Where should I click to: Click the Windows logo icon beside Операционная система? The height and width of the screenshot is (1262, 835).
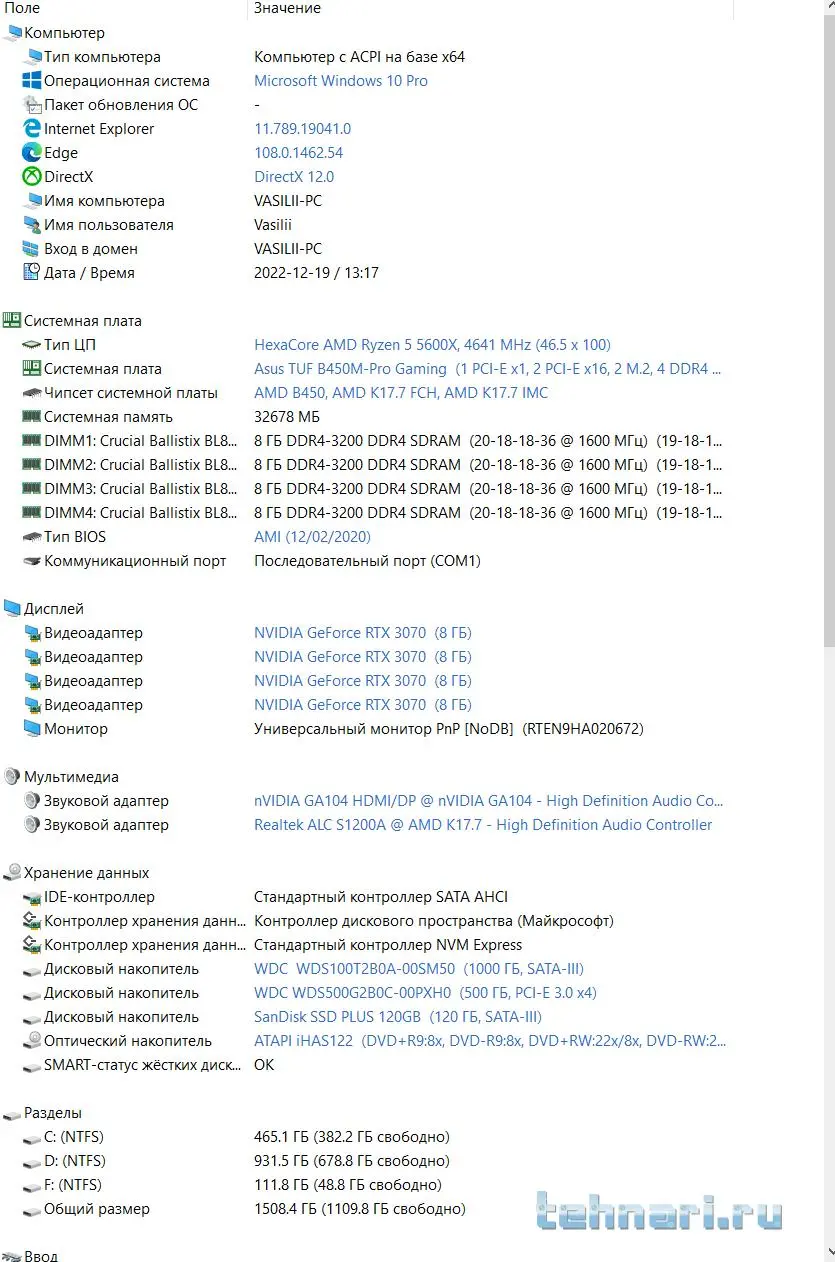32,81
